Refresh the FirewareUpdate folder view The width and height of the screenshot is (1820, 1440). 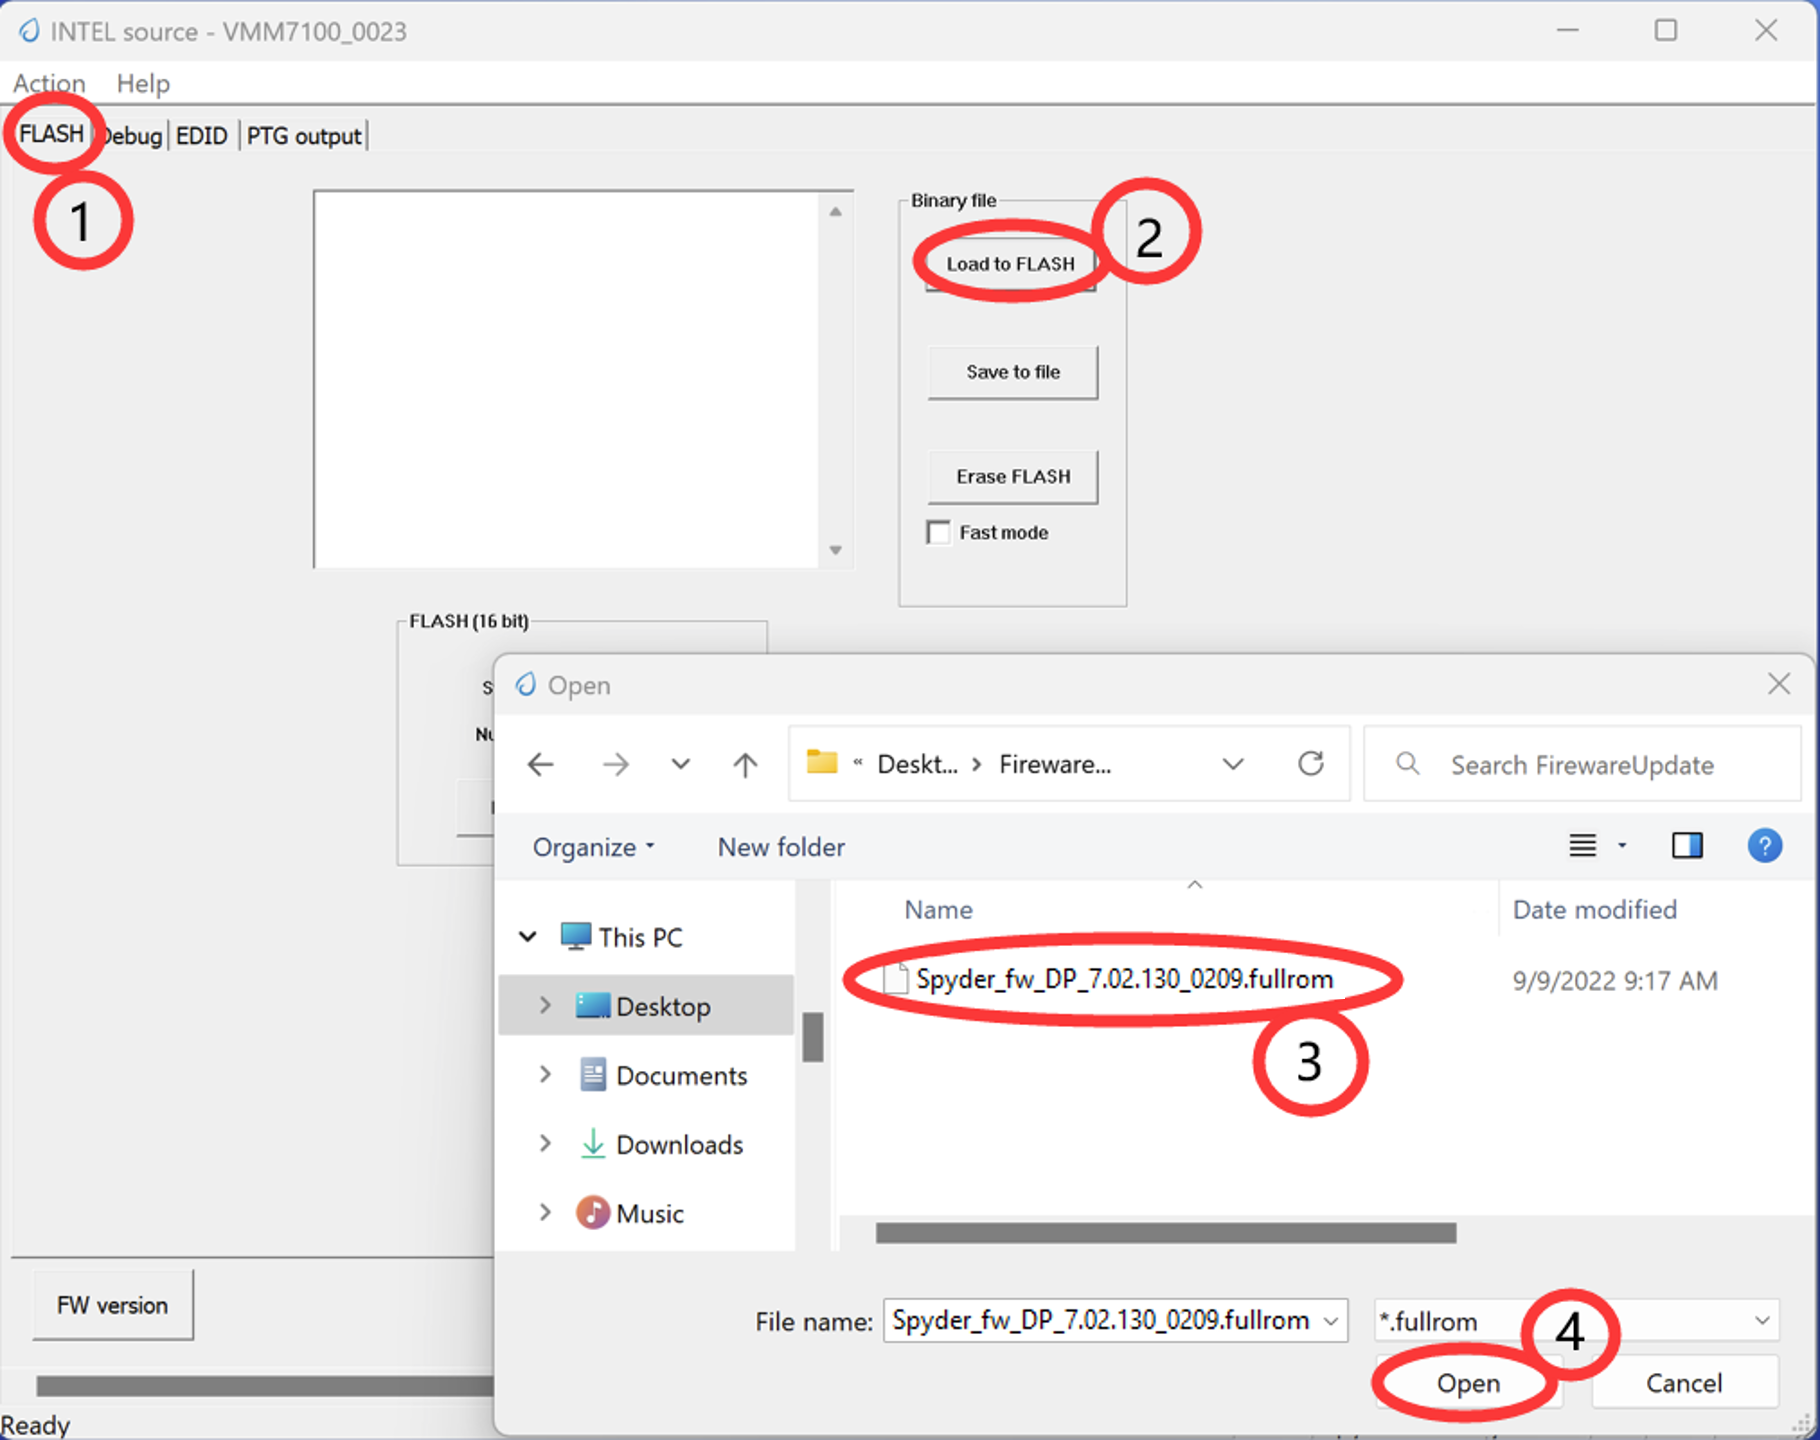click(1311, 764)
